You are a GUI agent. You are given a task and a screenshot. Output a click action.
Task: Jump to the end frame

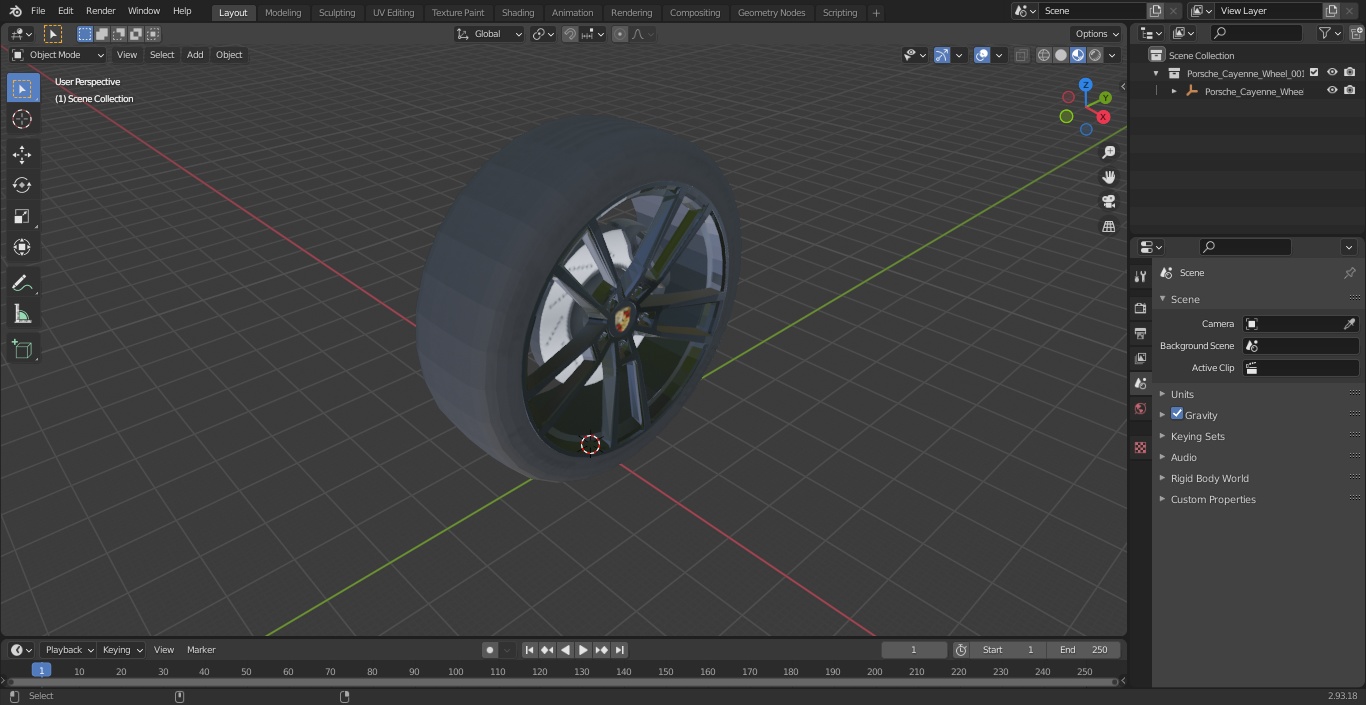coord(619,650)
